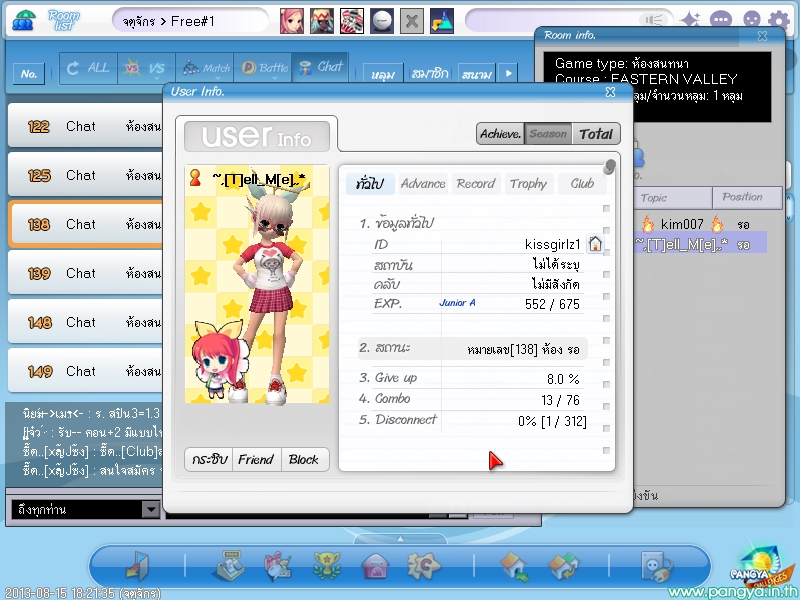
Task: Close the User Info window
Action: pos(610,92)
